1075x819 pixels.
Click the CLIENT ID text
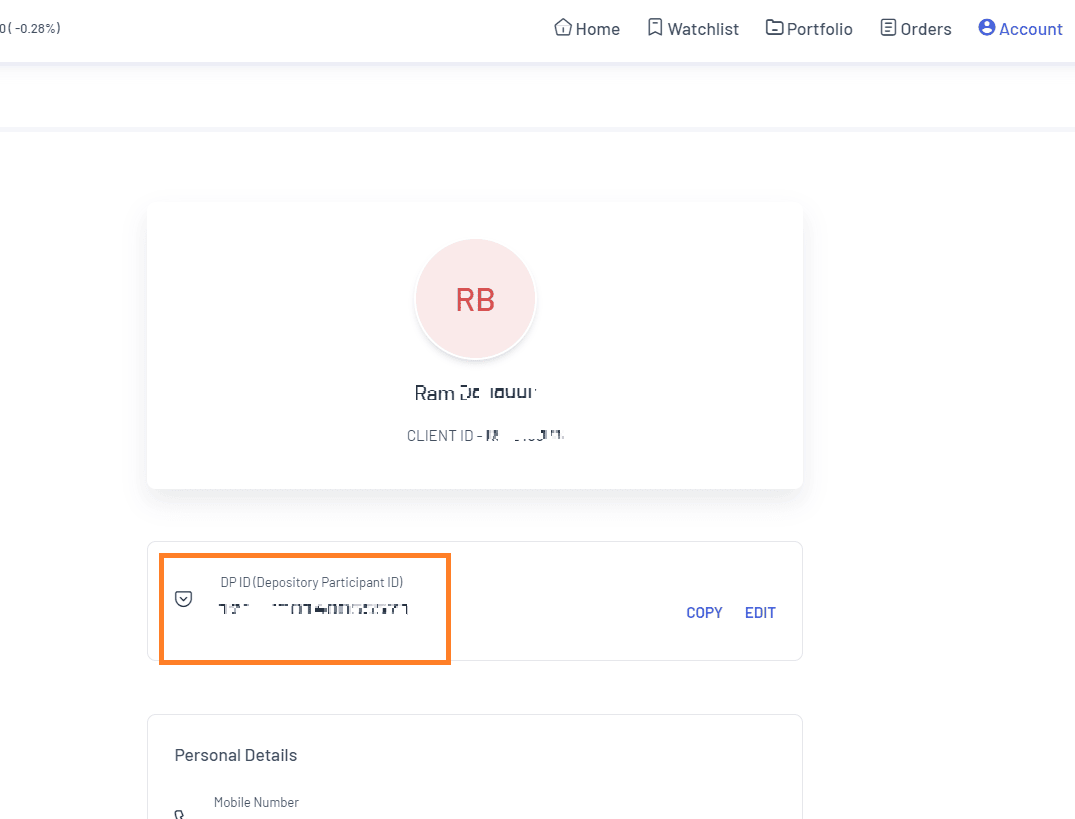click(x=485, y=436)
